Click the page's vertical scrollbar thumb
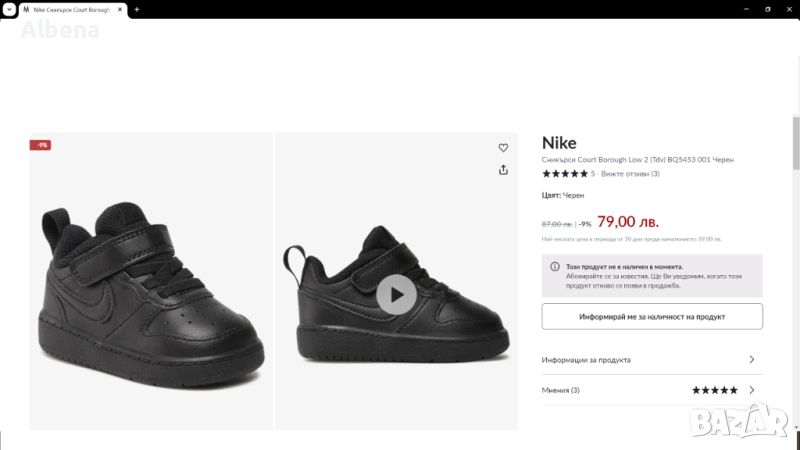Viewport: 800px width, 450px height. (796, 145)
